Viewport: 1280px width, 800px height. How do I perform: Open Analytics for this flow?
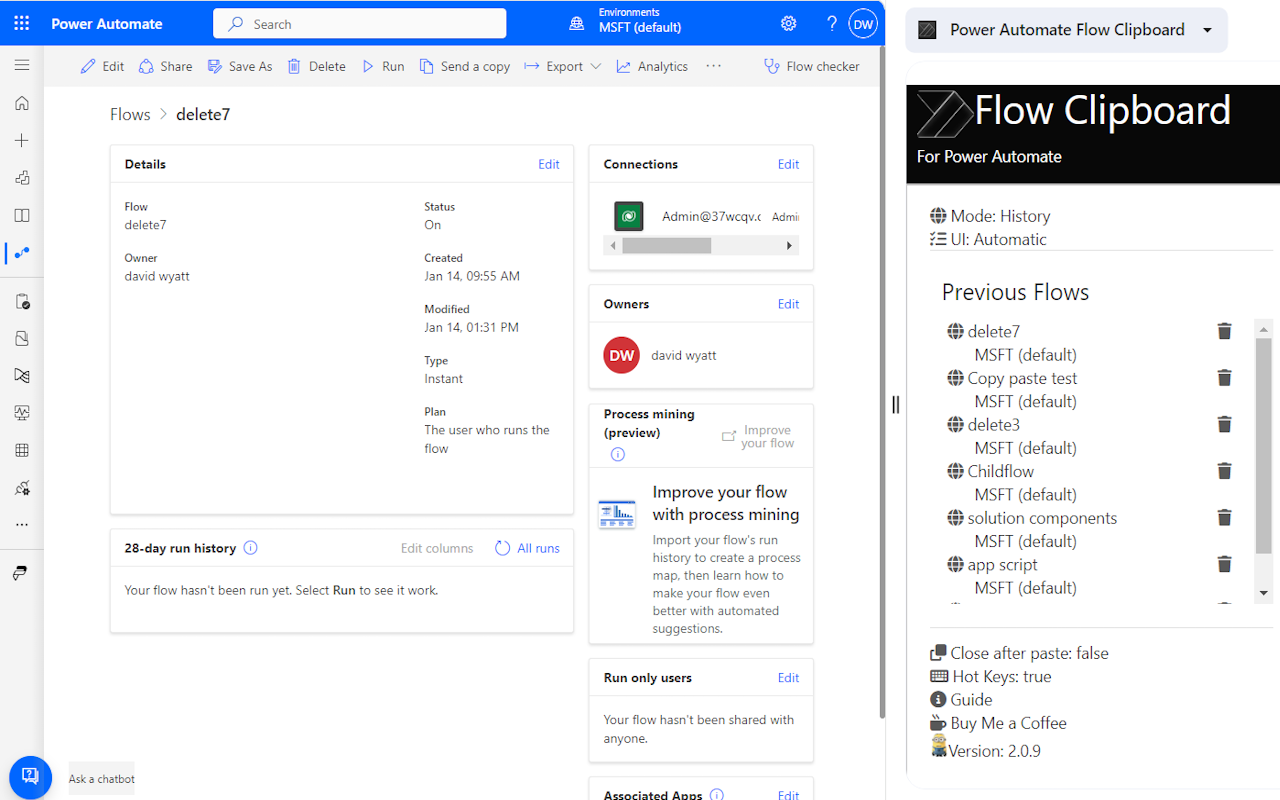pos(652,66)
